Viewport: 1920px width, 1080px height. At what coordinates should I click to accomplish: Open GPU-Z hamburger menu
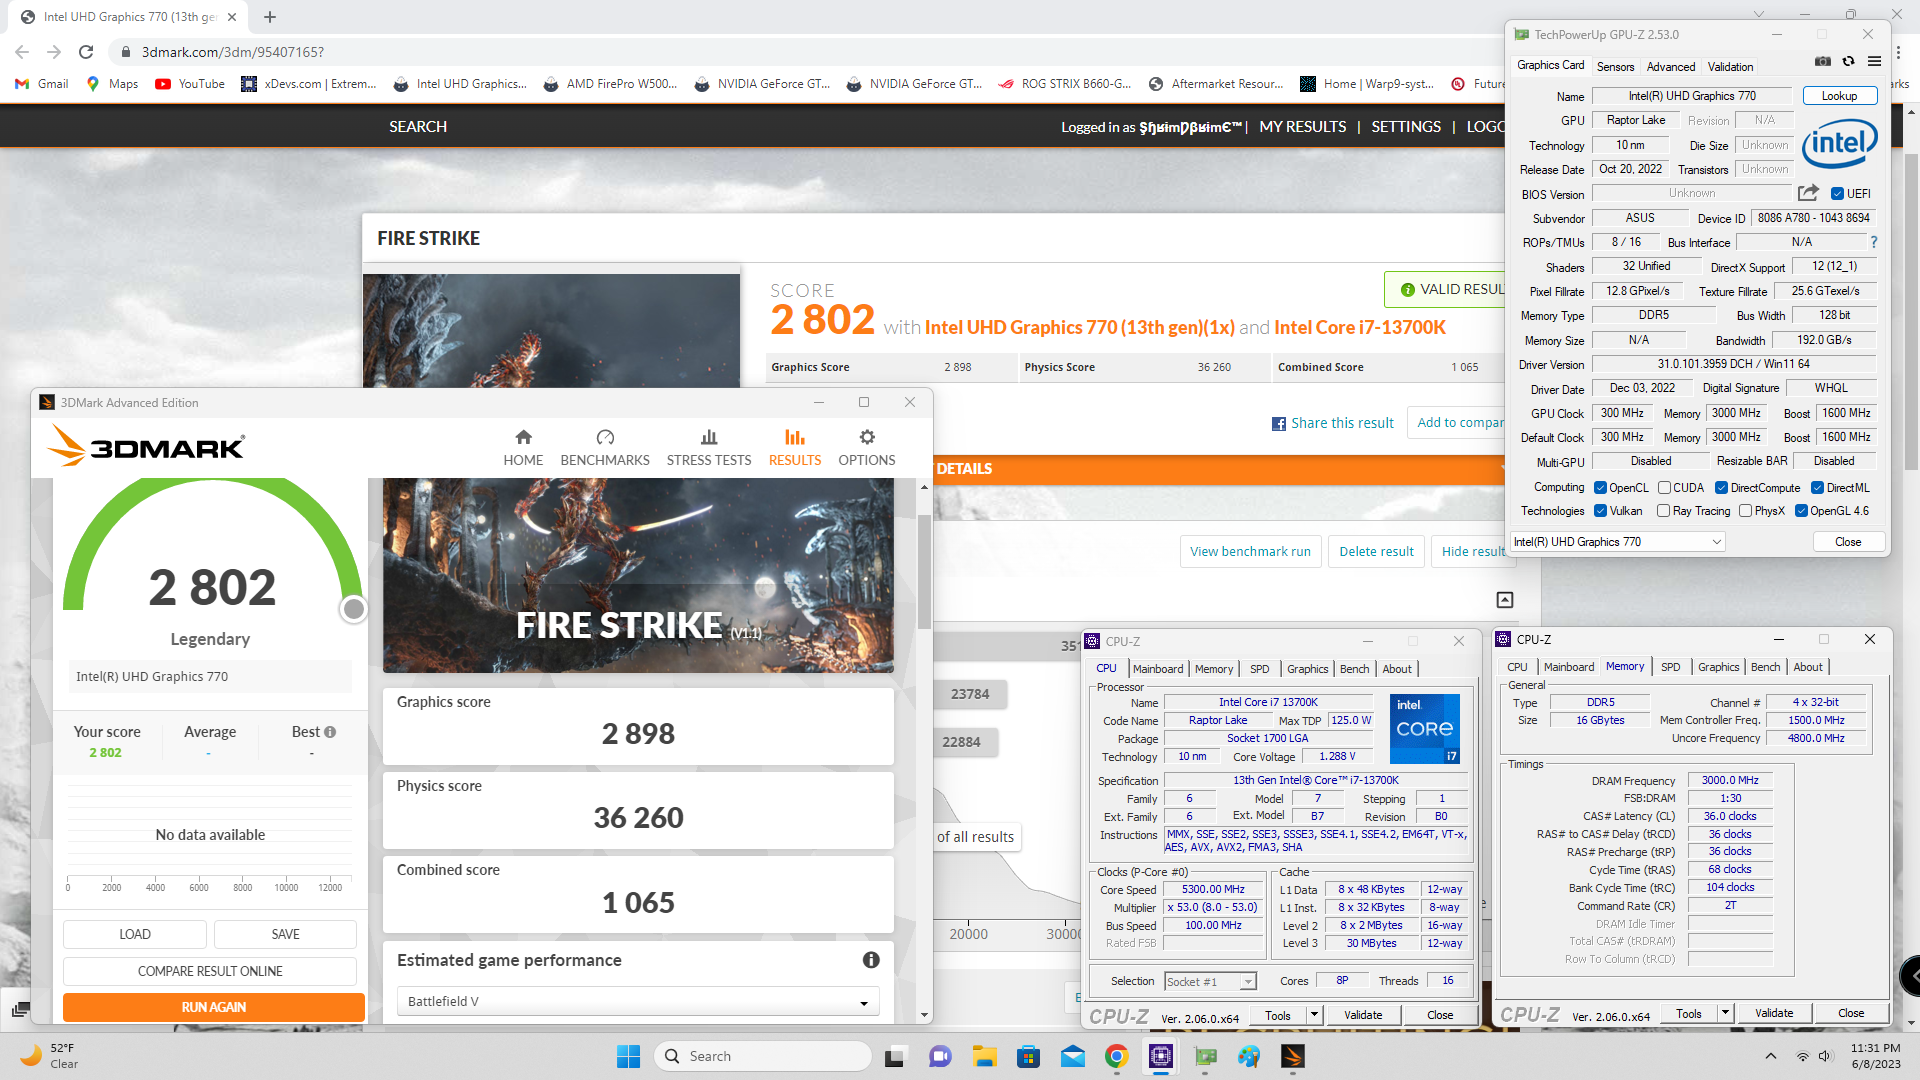pos(1874,62)
